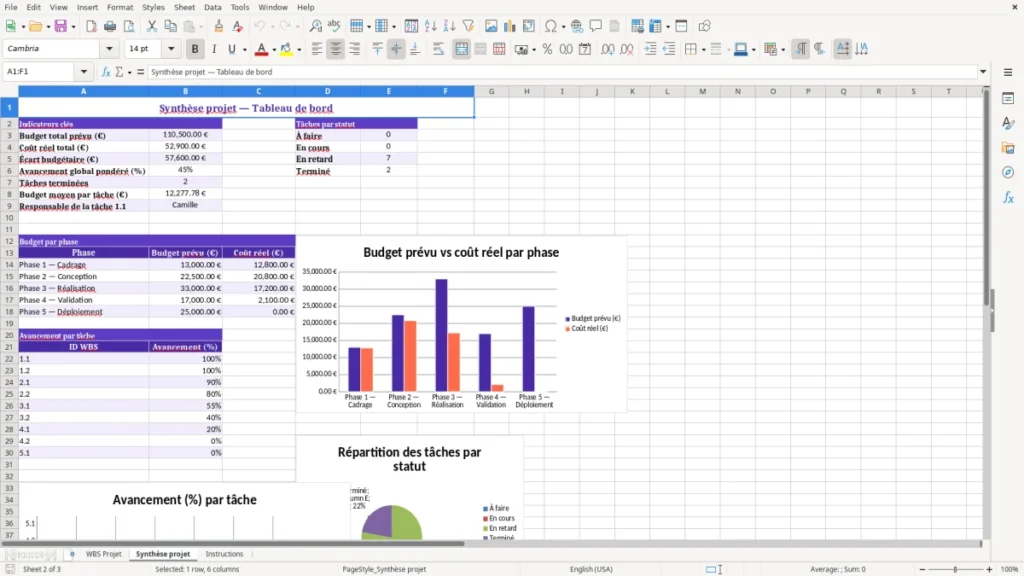Click the zoom in plus button
The width and height of the screenshot is (1024, 576).
point(989,569)
